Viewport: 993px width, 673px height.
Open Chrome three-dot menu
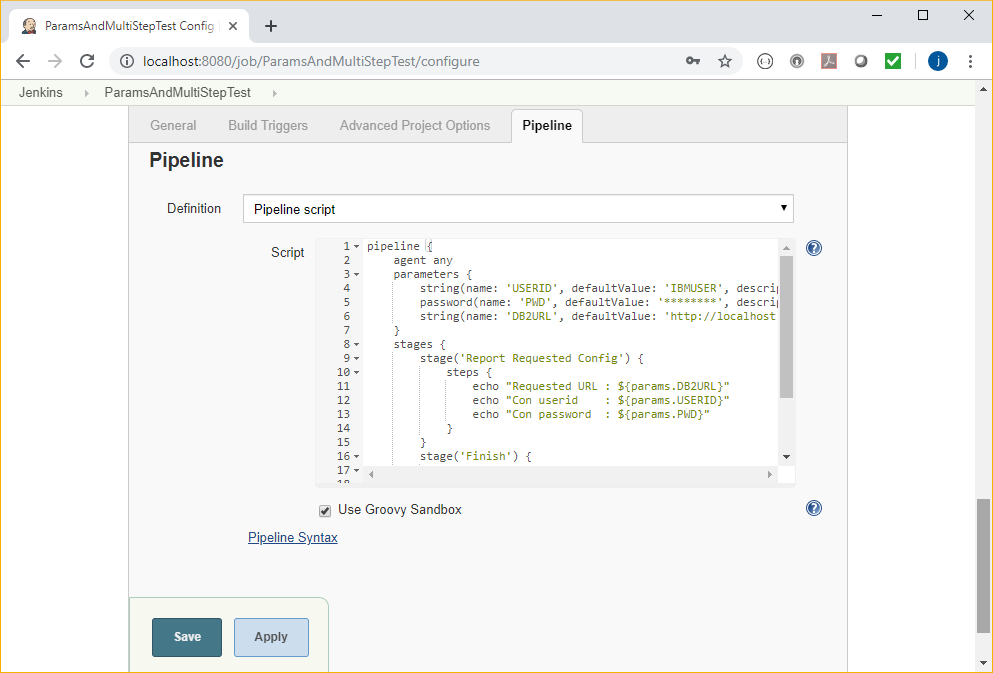pyautogui.click(x=970, y=61)
